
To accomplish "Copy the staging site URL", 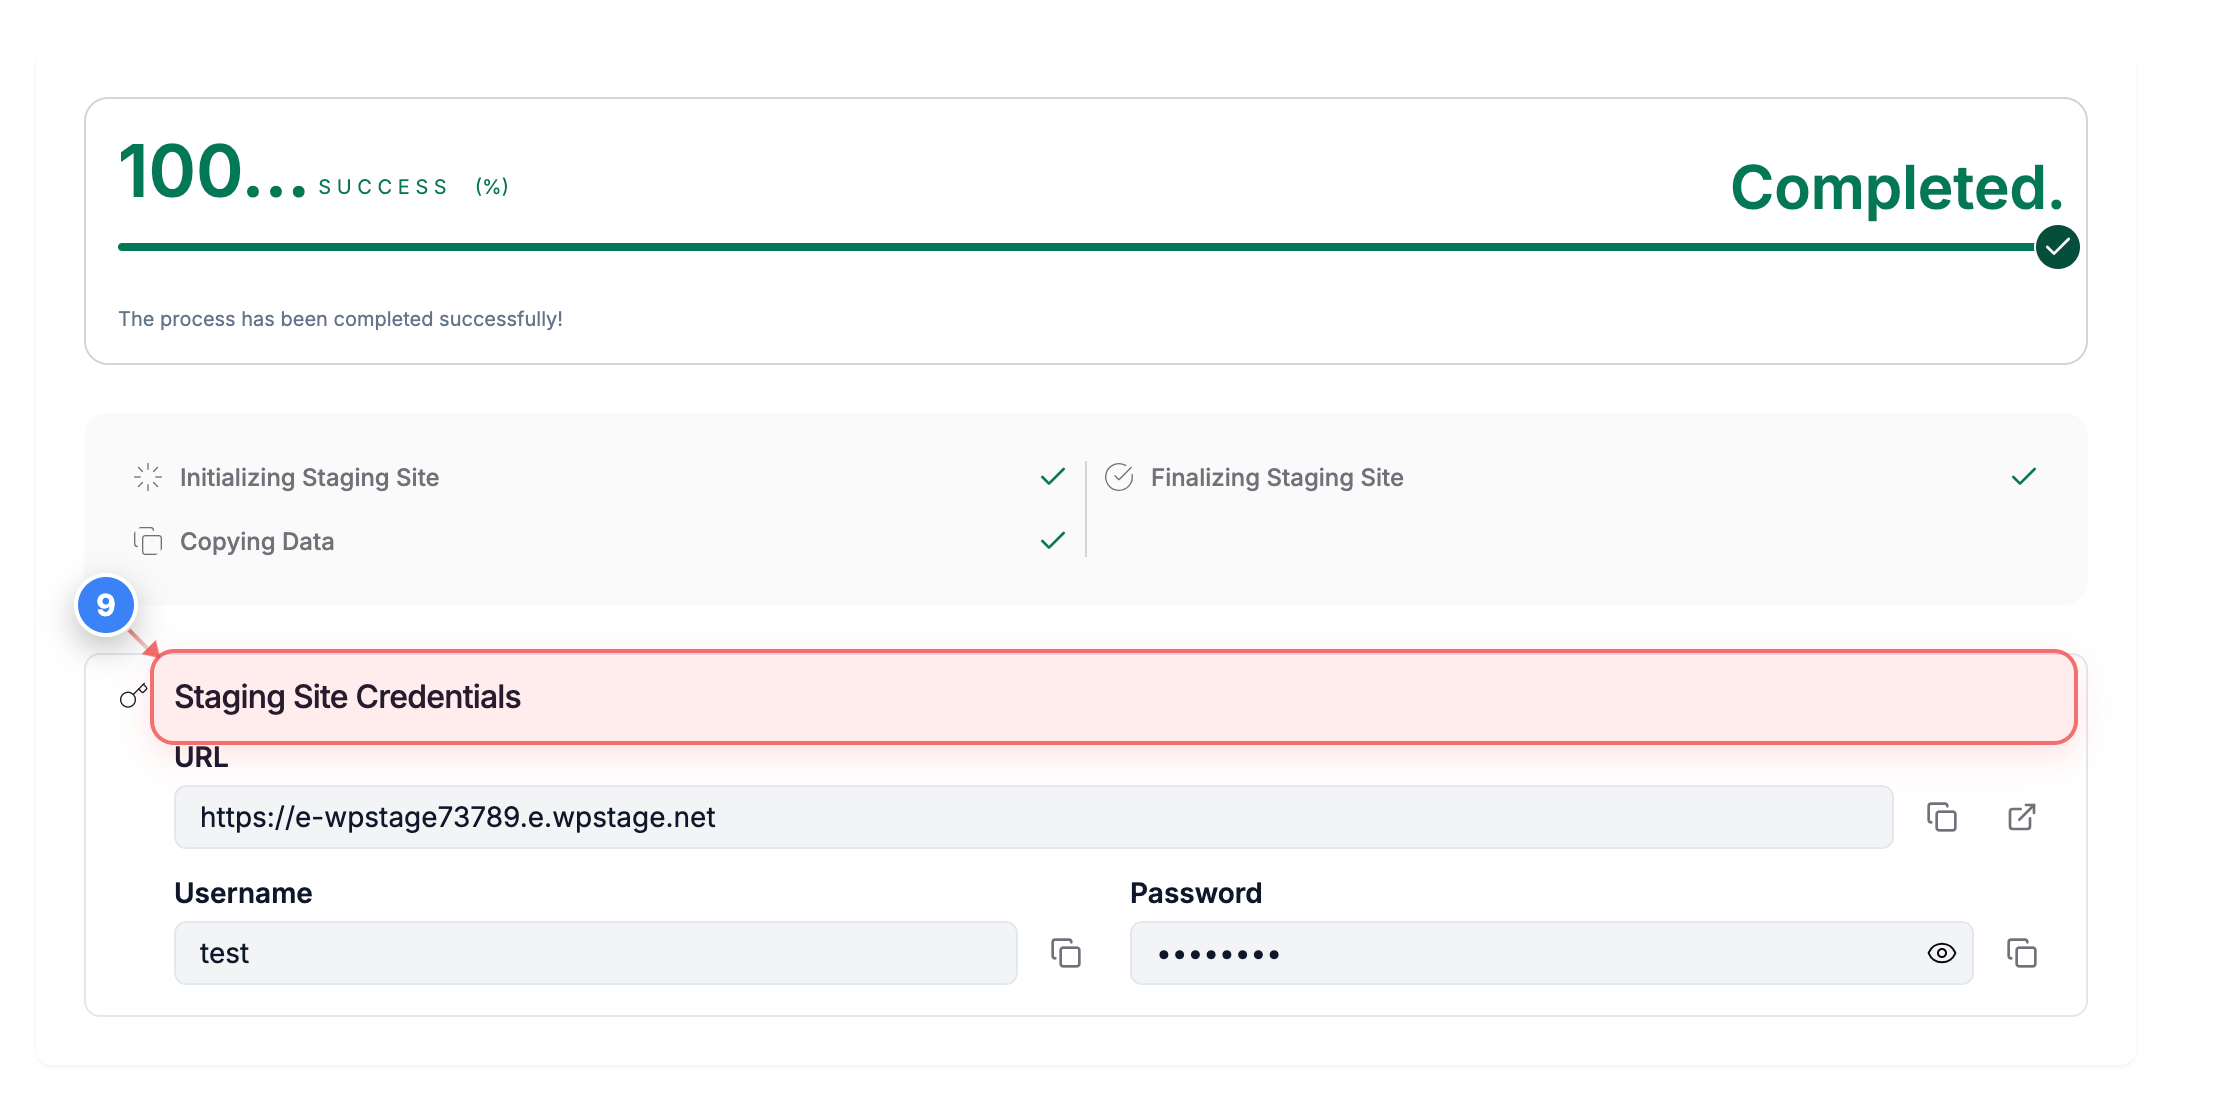I will (1943, 817).
